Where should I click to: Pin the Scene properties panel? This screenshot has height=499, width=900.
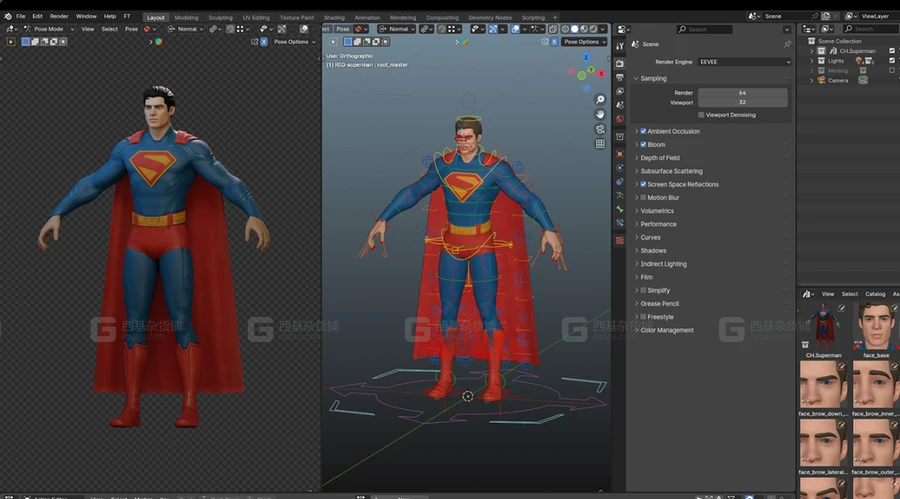click(787, 44)
